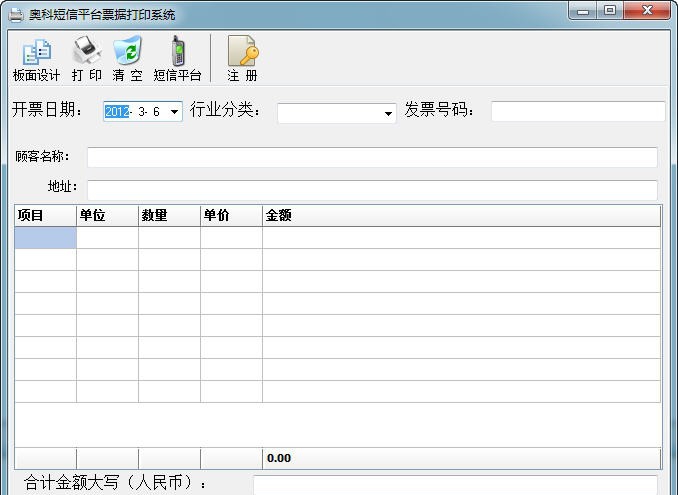Select the highlighted first-row 项目 cell

tap(45, 238)
